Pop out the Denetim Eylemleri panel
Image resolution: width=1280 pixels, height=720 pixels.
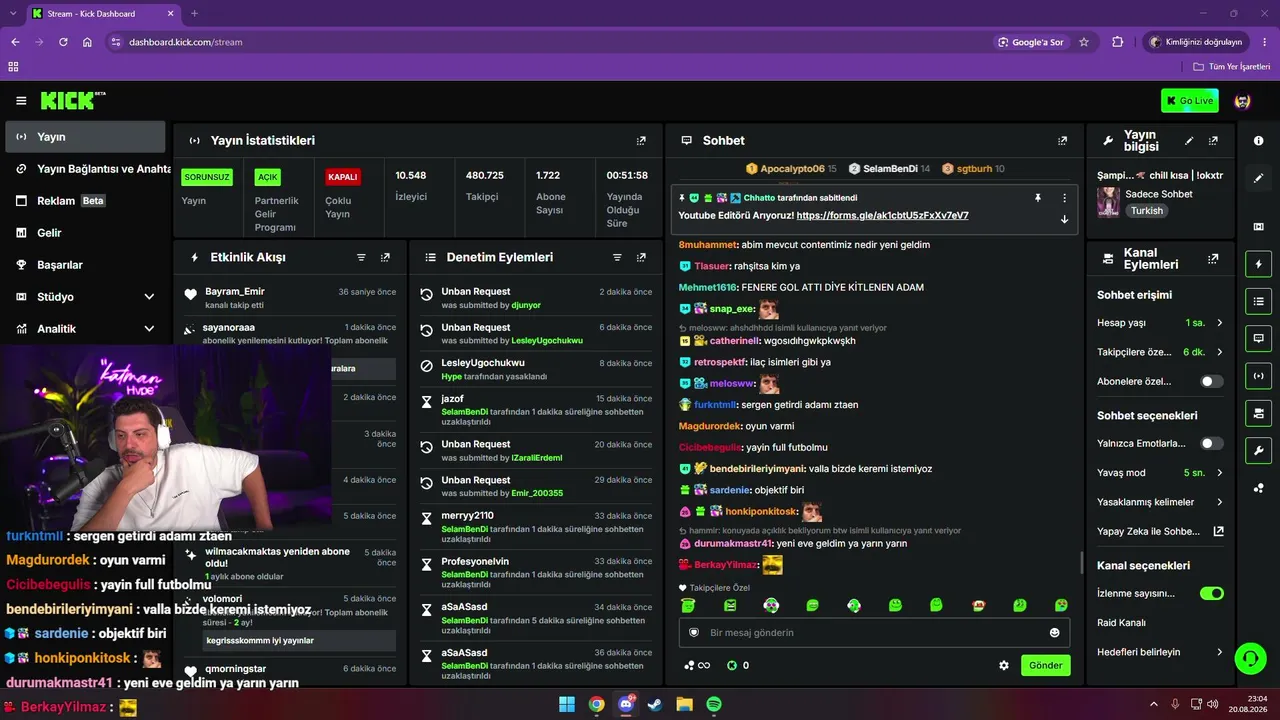[x=641, y=257]
